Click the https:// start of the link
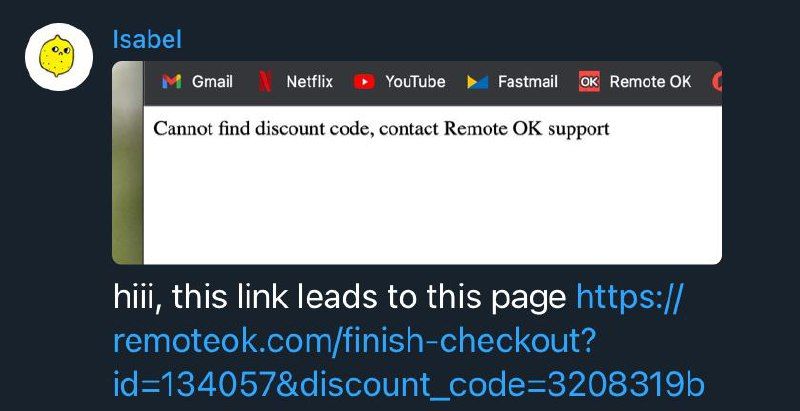800x411 pixels. [x=629, y=297]
